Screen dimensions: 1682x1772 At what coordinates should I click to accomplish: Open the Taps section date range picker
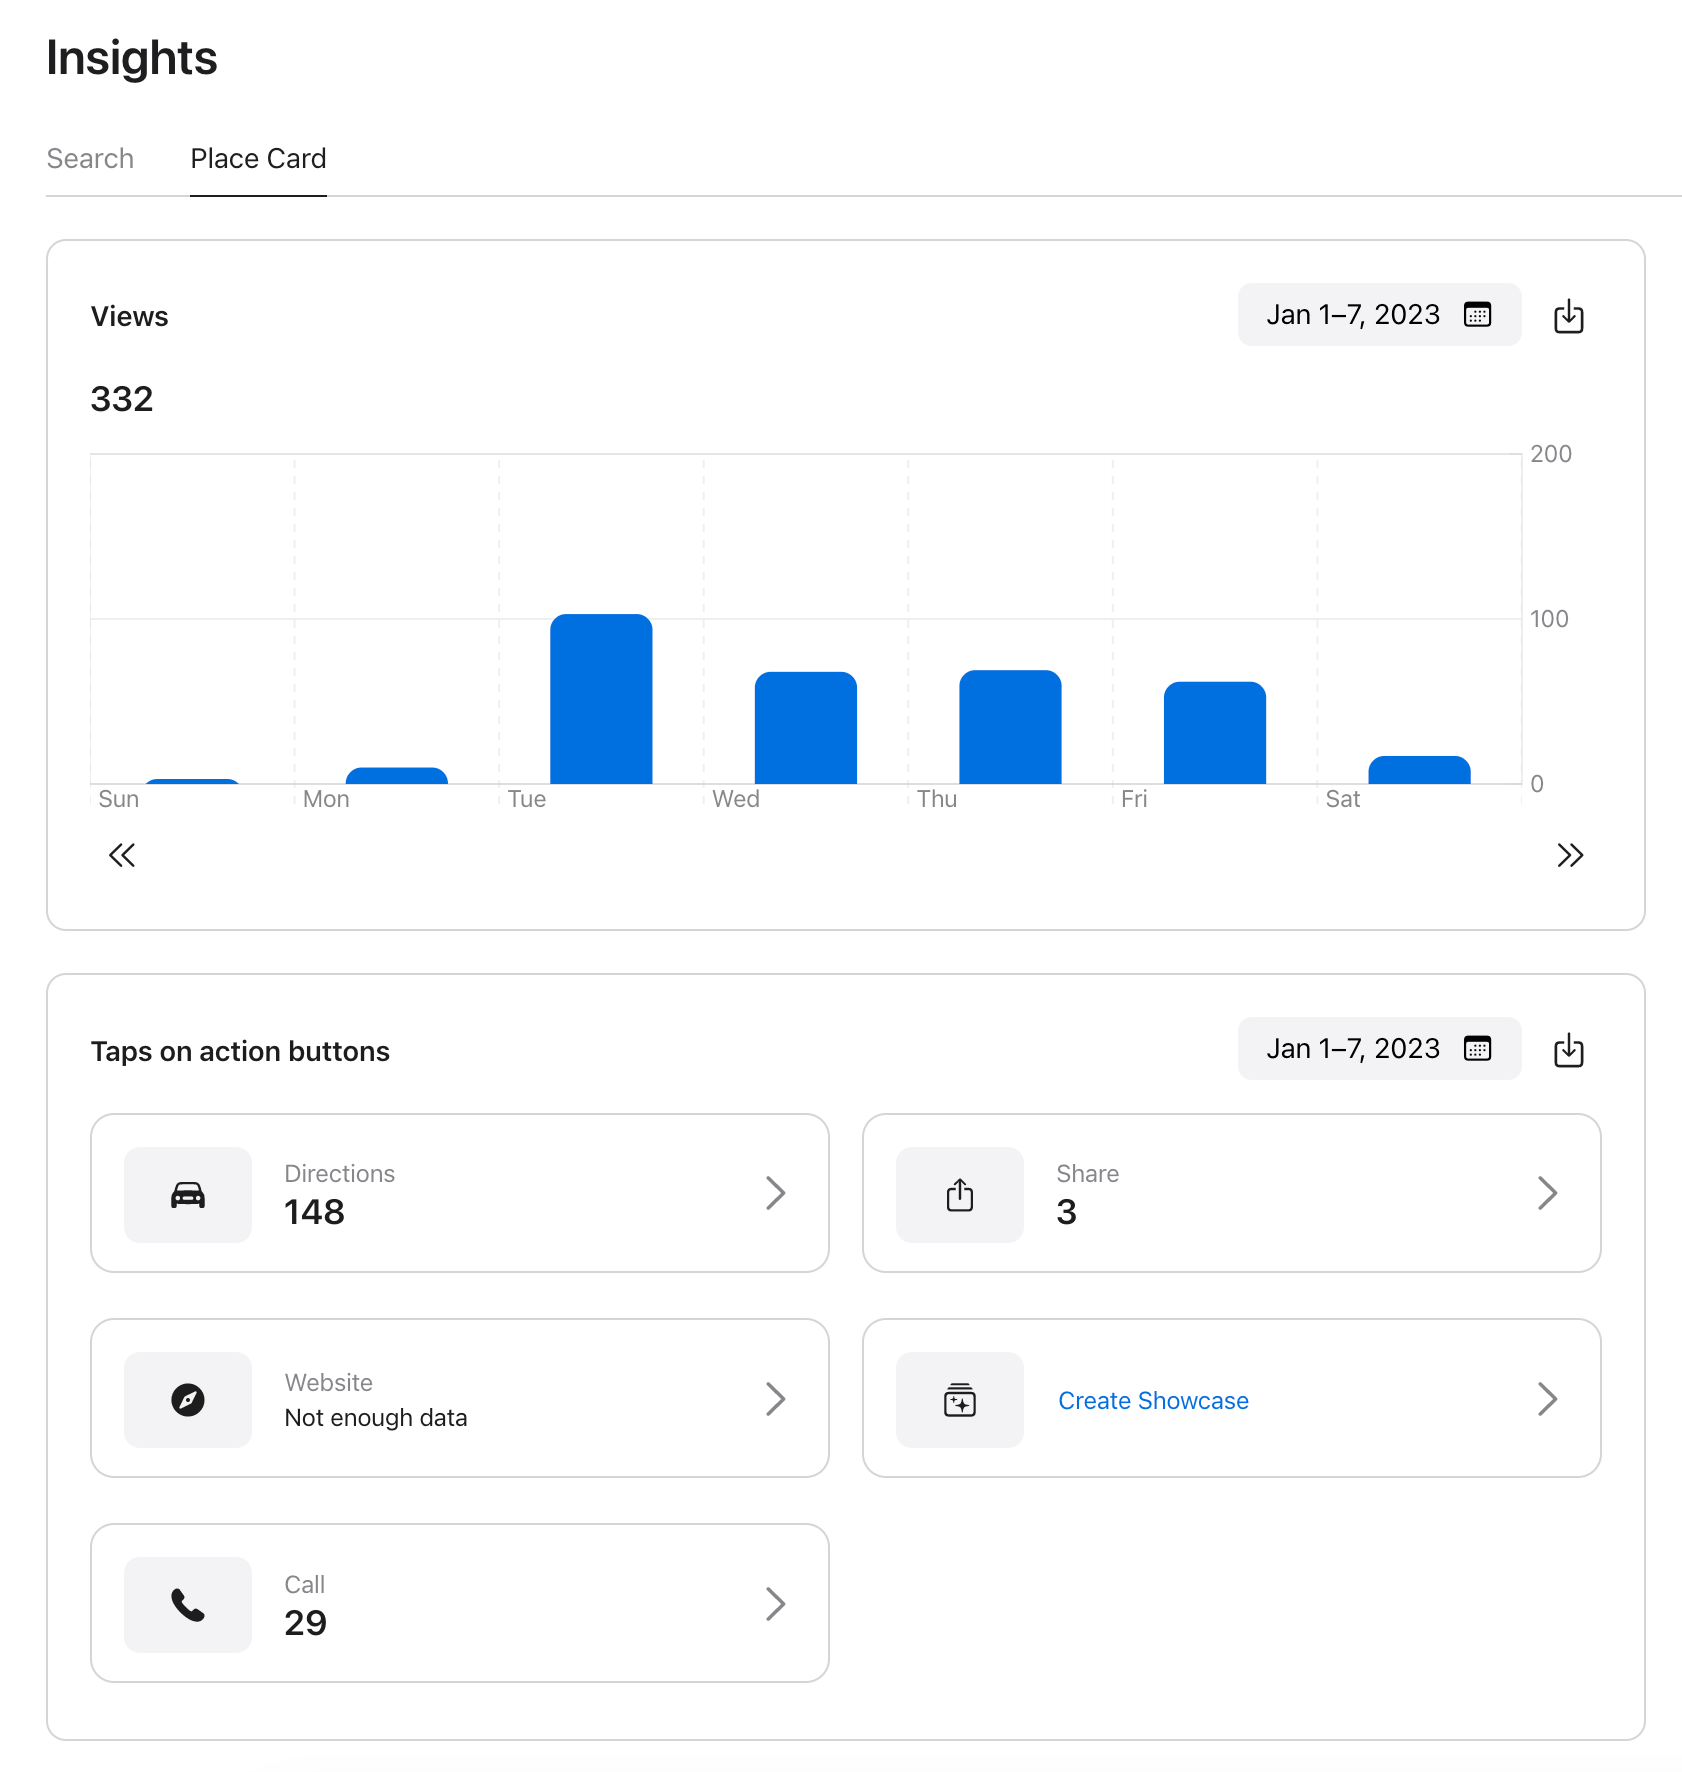tap(1378, 1049)
